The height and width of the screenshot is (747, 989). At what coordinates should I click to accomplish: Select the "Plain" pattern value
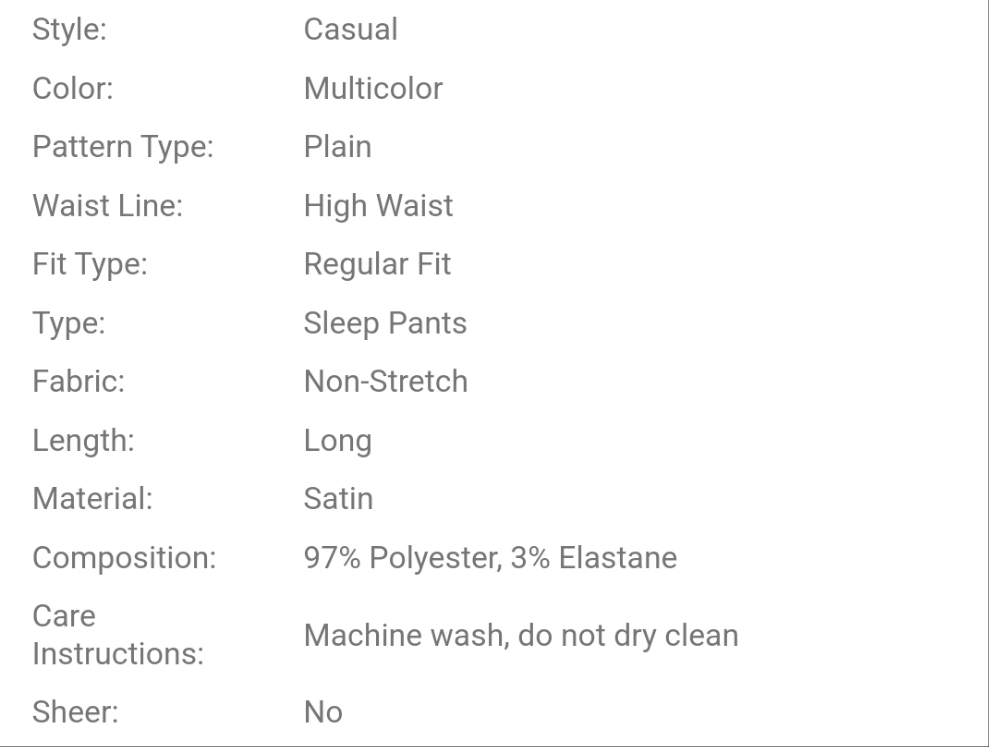point(337,147)
